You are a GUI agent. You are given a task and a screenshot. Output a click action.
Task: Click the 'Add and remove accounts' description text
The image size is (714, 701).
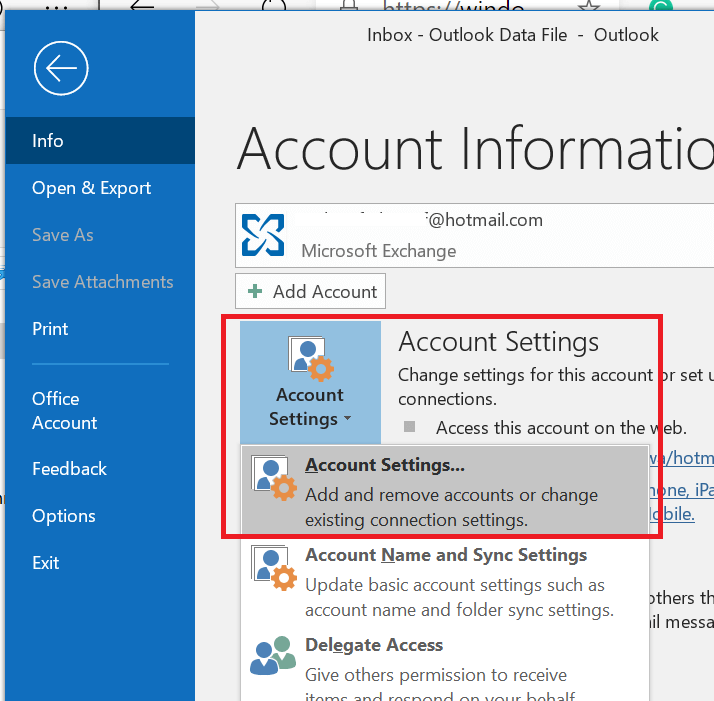[451, 507]
